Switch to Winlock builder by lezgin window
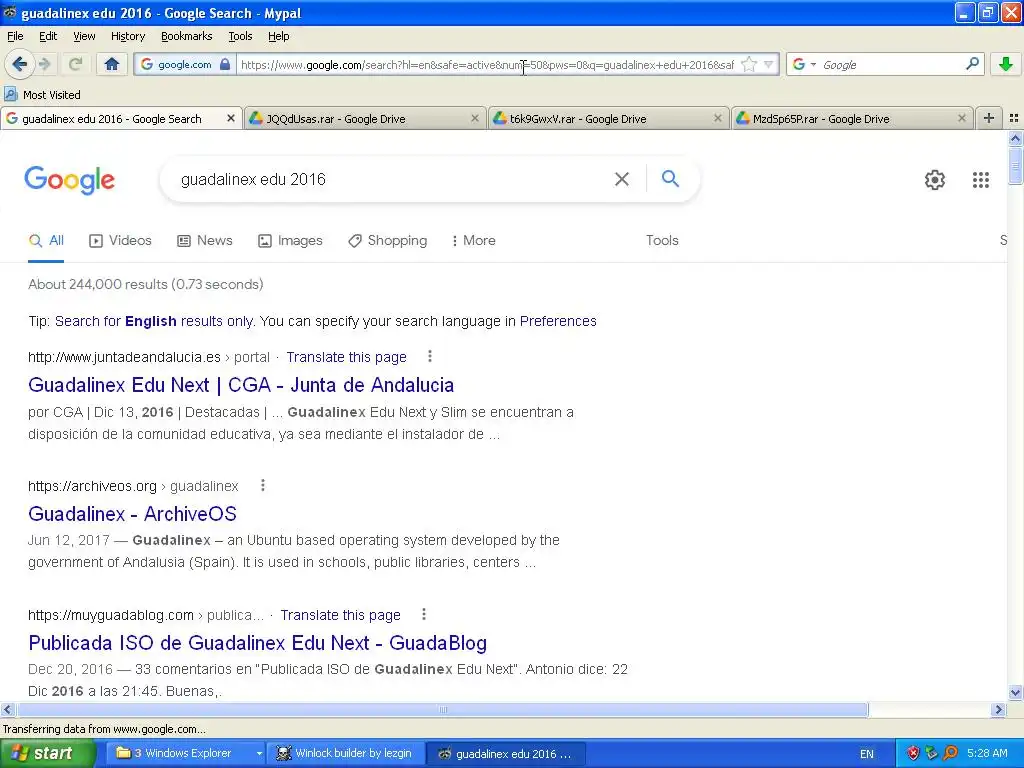 coord(345,754)
